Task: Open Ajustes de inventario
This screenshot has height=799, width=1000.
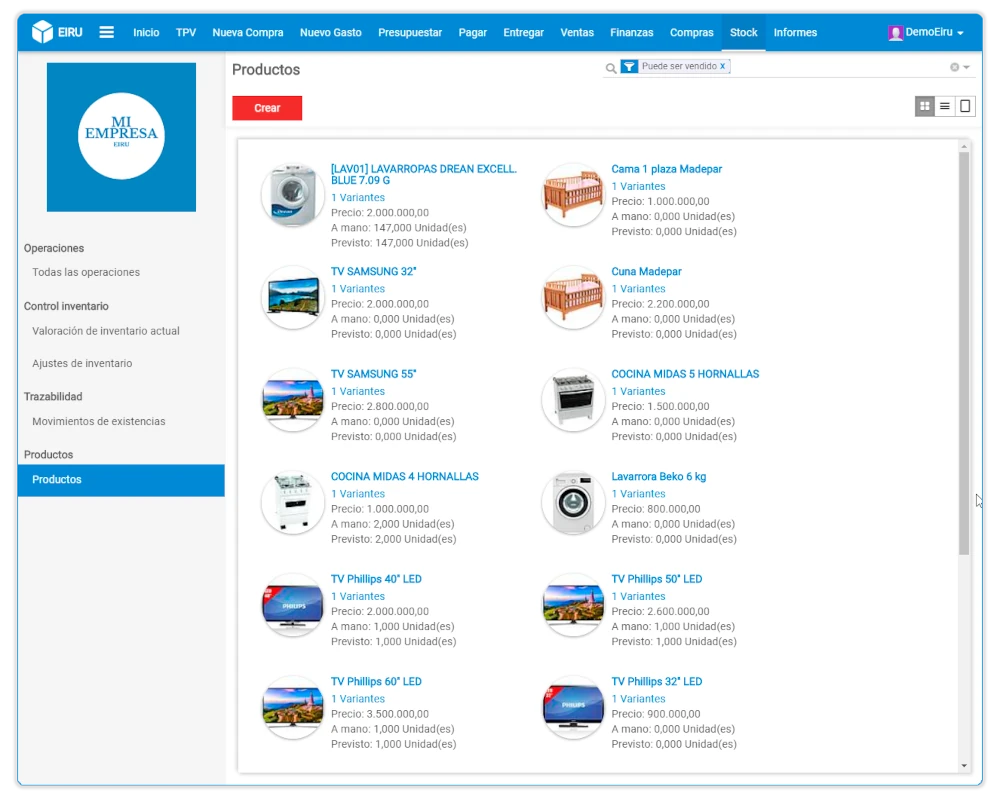Action: click(82, 363)
